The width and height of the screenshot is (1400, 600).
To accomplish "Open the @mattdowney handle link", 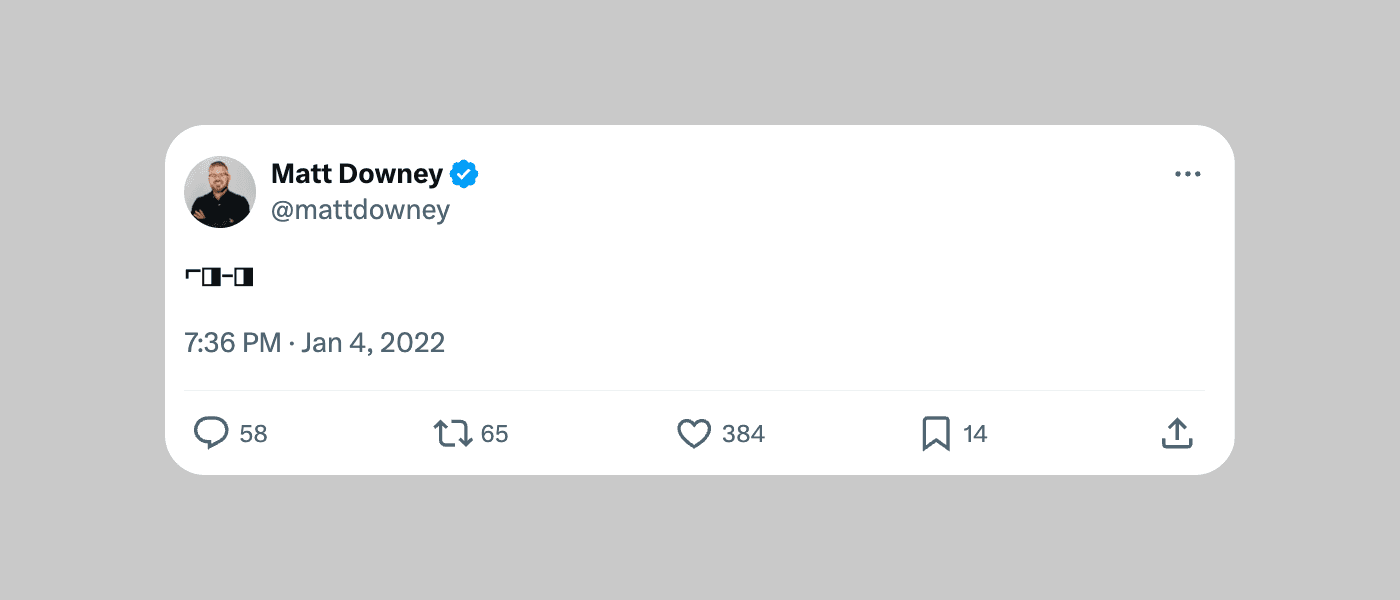I will 360,210.
